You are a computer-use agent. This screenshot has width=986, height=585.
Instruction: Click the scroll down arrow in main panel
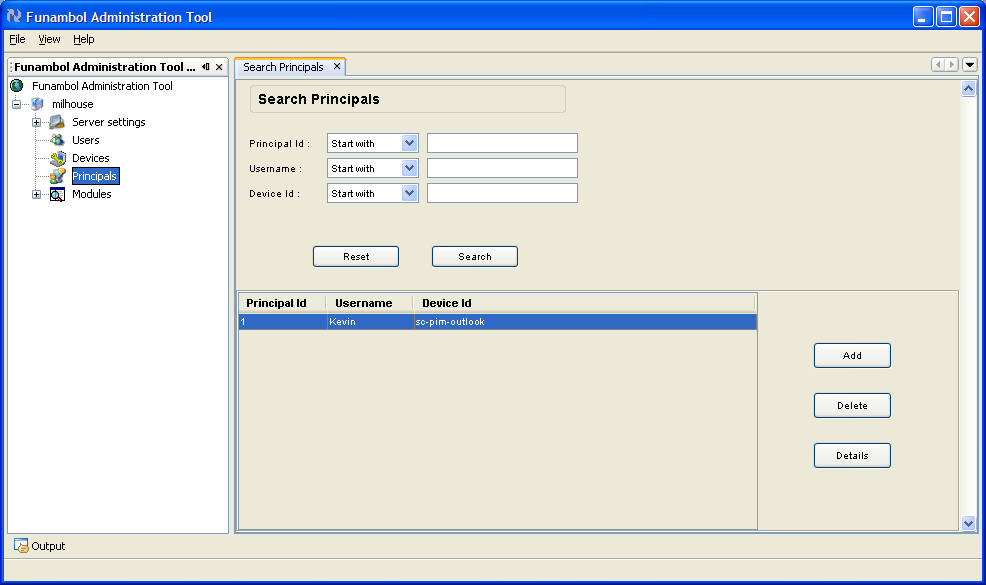[x=968, y=523]
